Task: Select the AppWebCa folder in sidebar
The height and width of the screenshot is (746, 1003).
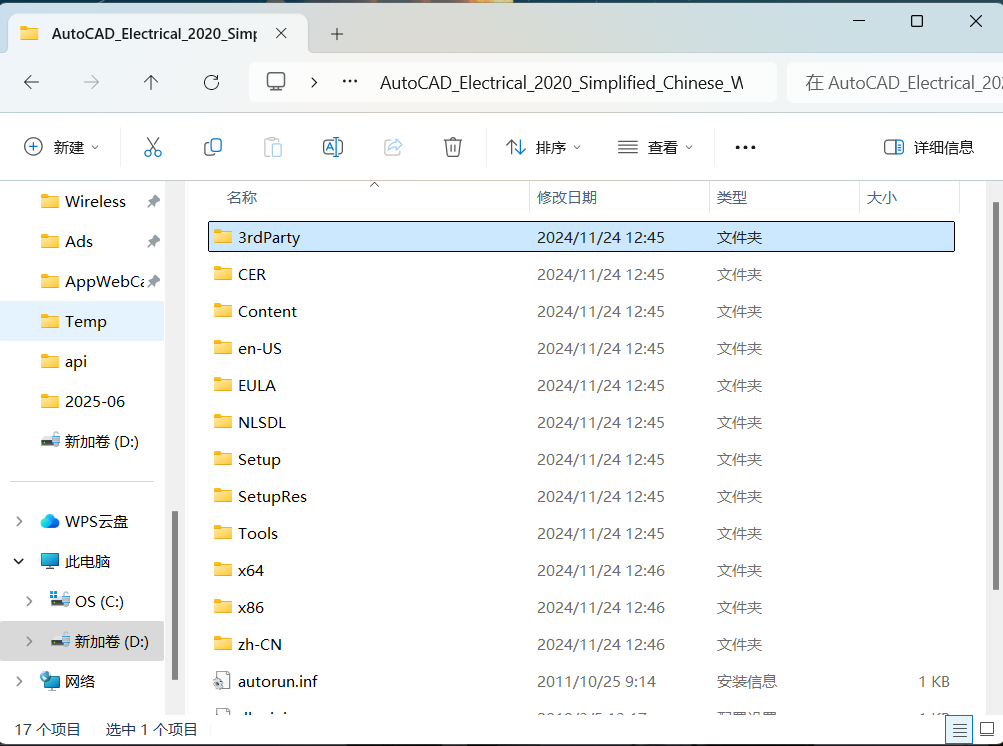Action: [82, 282]
